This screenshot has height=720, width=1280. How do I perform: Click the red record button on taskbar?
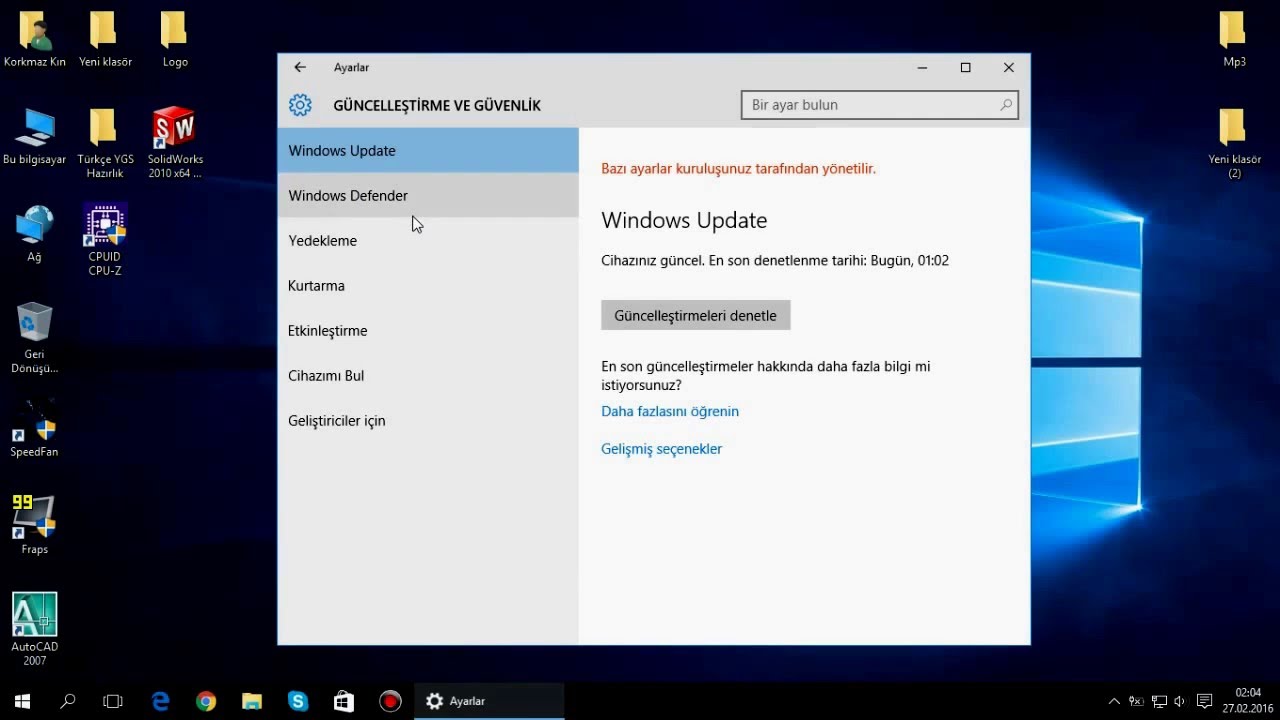pyautogui.click(x=390, y=702)
